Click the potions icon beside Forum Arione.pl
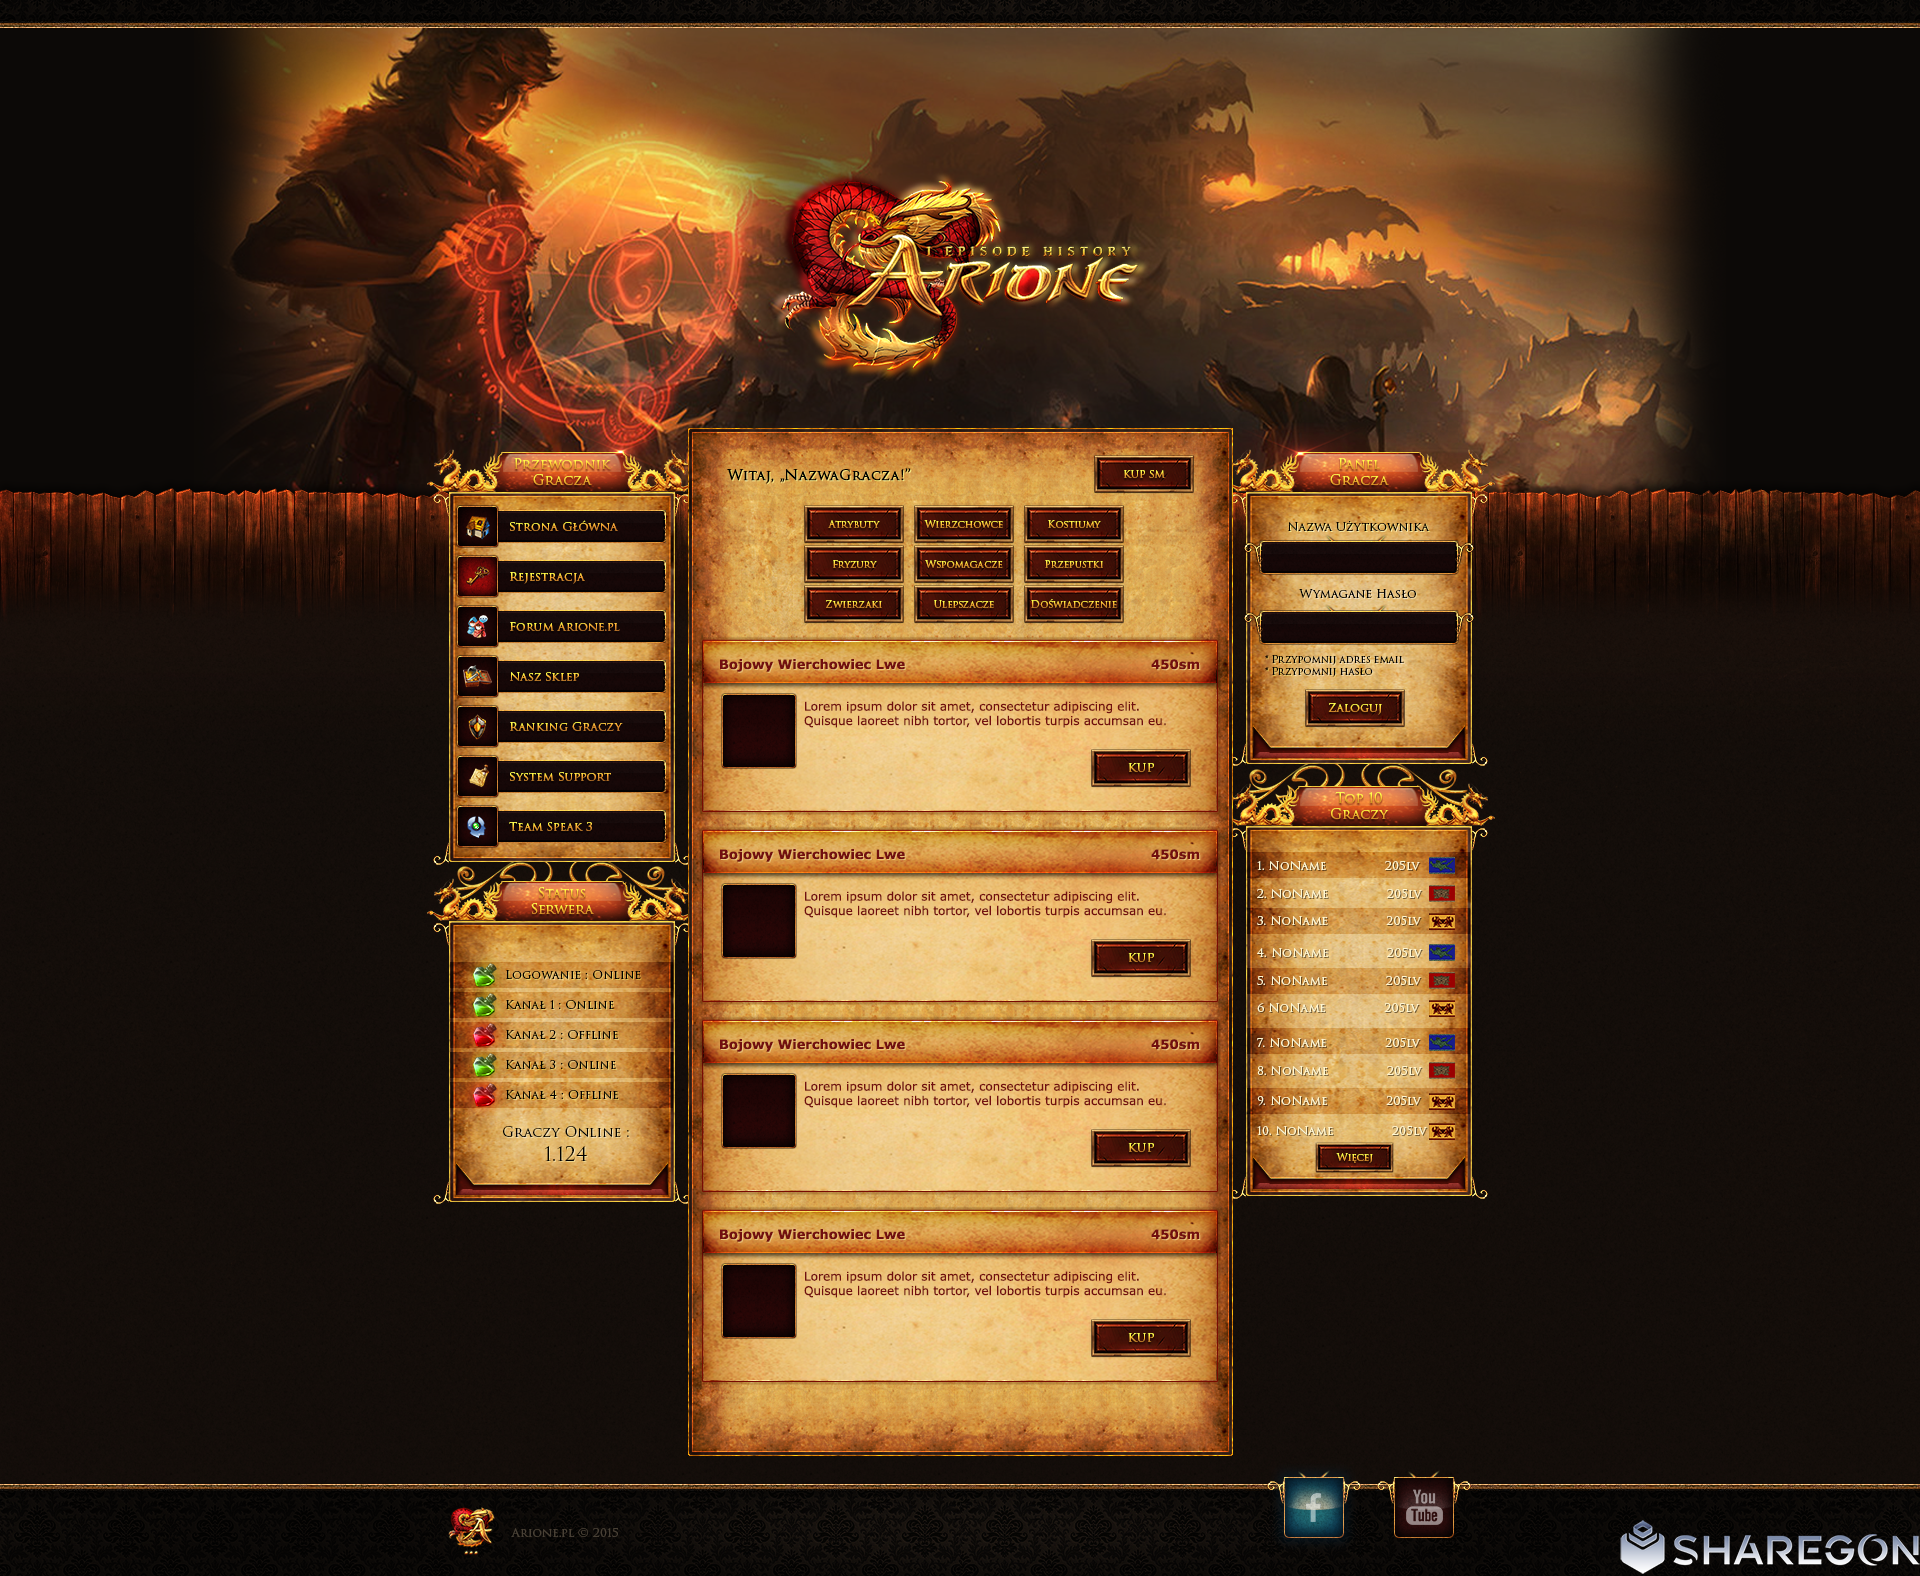Screen dimensions: 1920x1576 pos(478,626)
